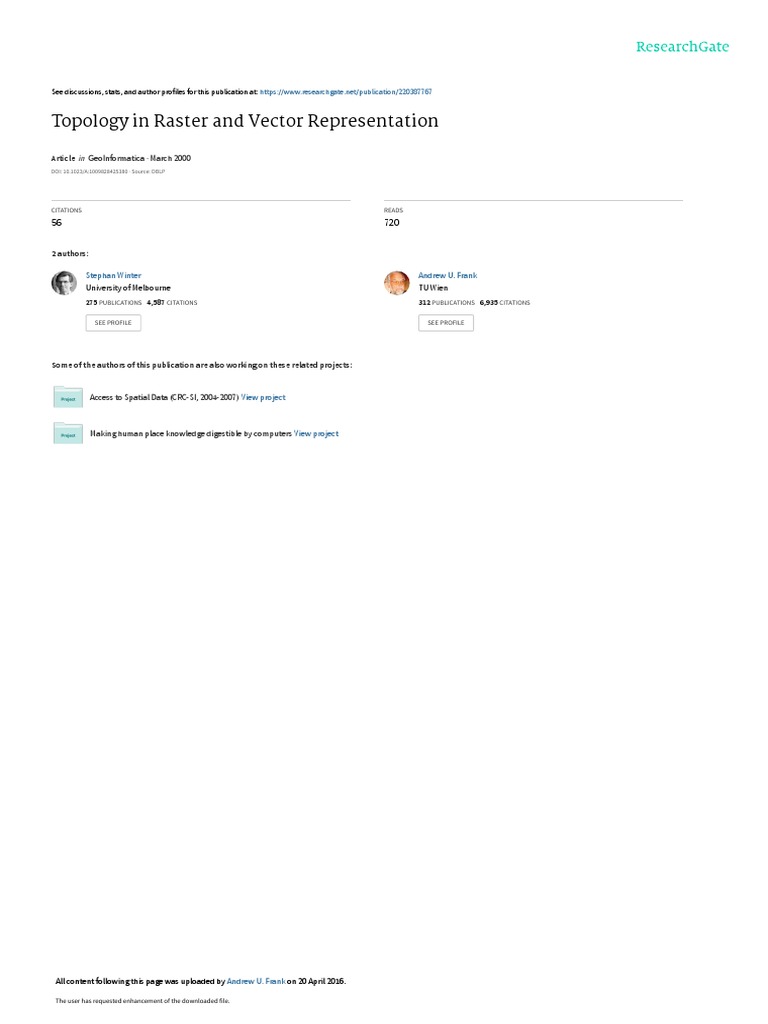Open Stephan Winter's profile photo
Image resolution: width=768 pixels, height=1024 pixels.
[x=64, y=283]
